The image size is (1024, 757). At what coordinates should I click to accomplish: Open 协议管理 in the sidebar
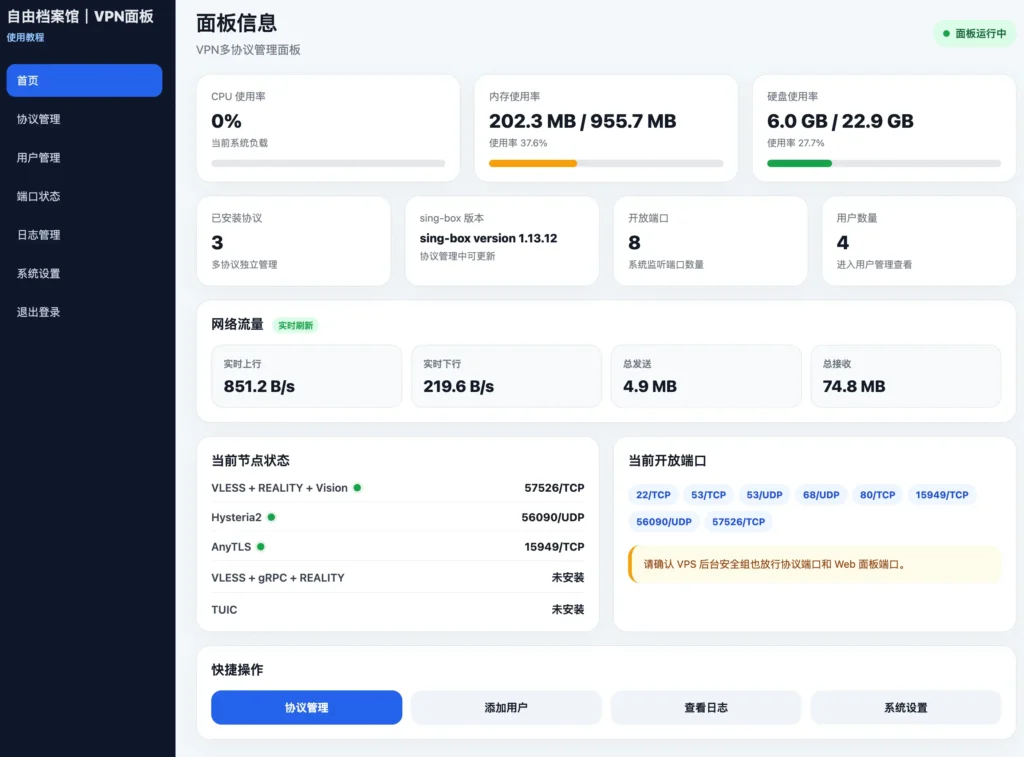pos(84,119)
